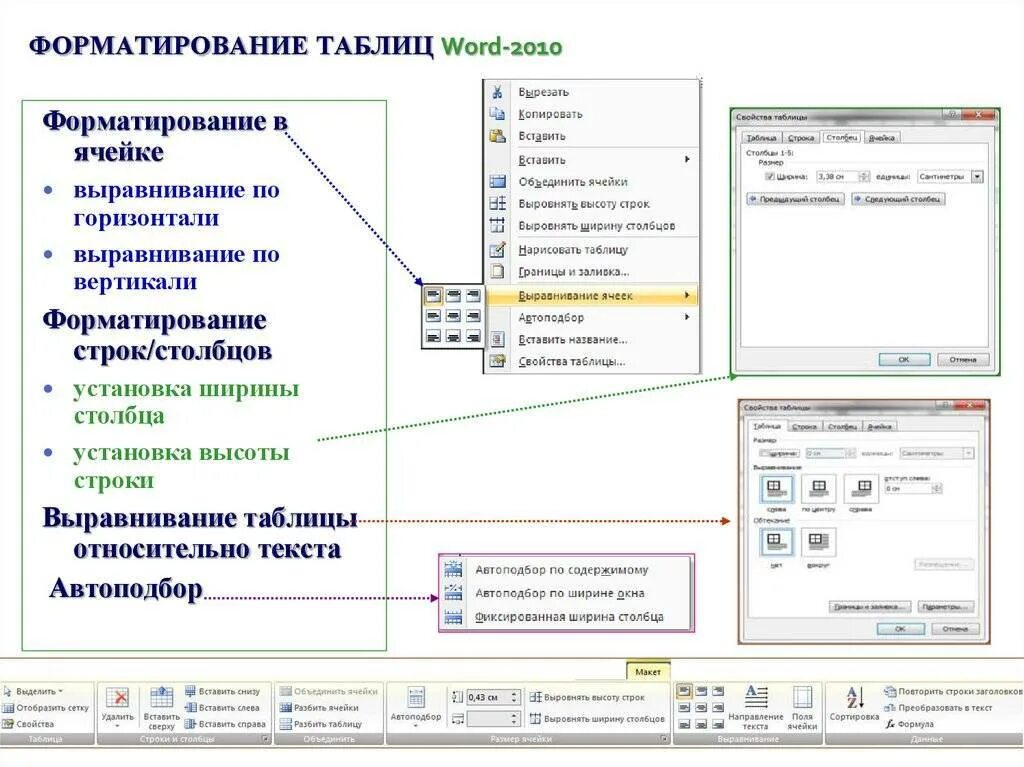Click the 0,43 см row height stepper arrows
This screenshot has width=1024, height=767.
[515, 697]
